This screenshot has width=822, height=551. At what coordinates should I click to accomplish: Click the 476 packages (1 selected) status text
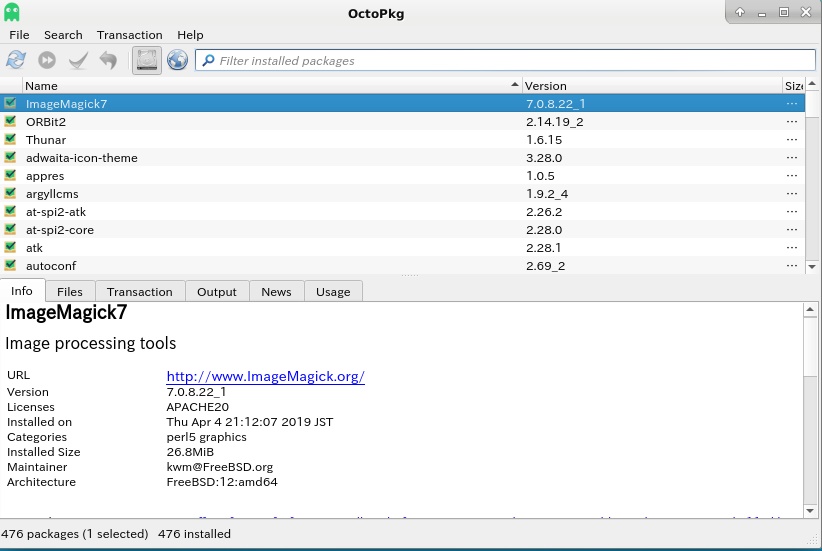pos(74,534)
